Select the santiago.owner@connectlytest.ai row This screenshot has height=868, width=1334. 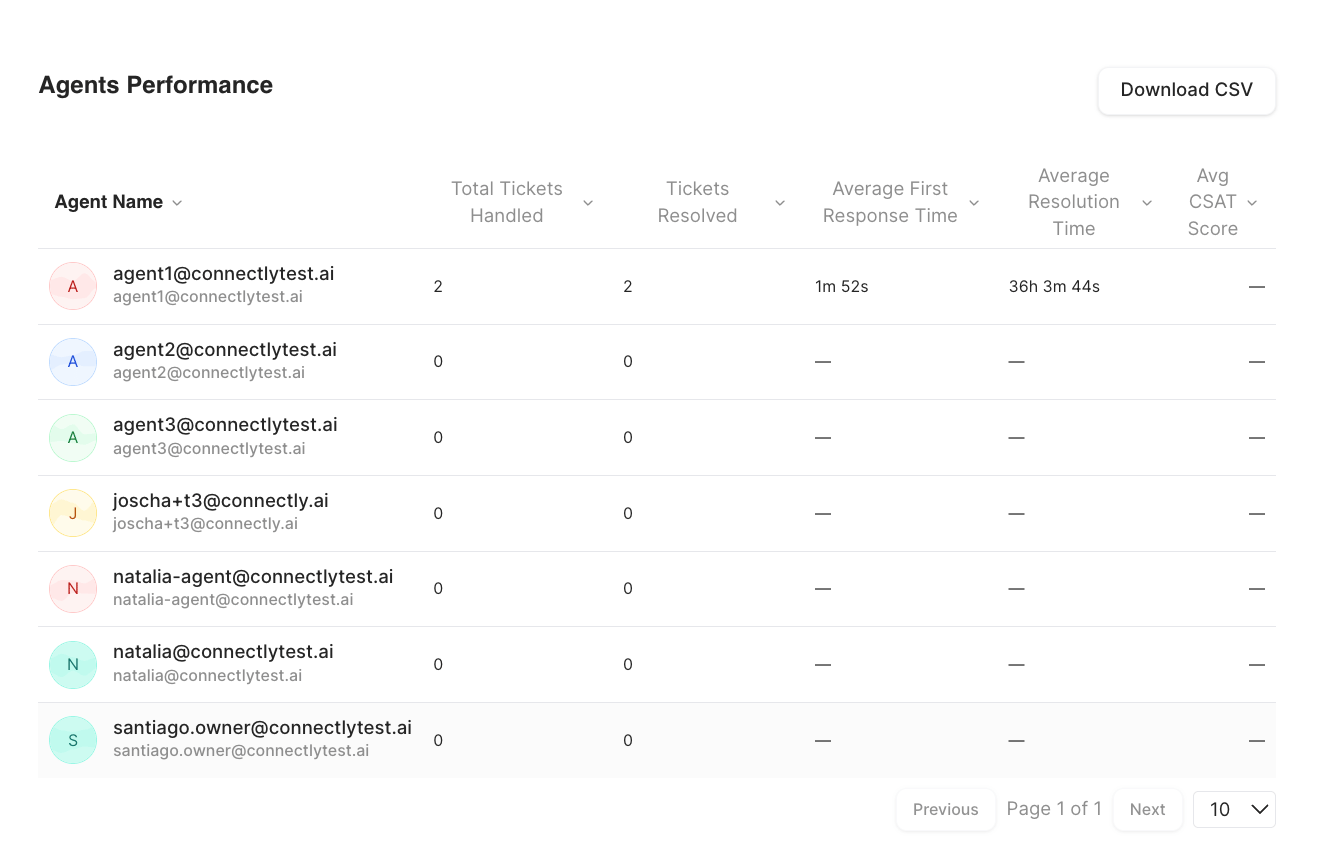657,740
